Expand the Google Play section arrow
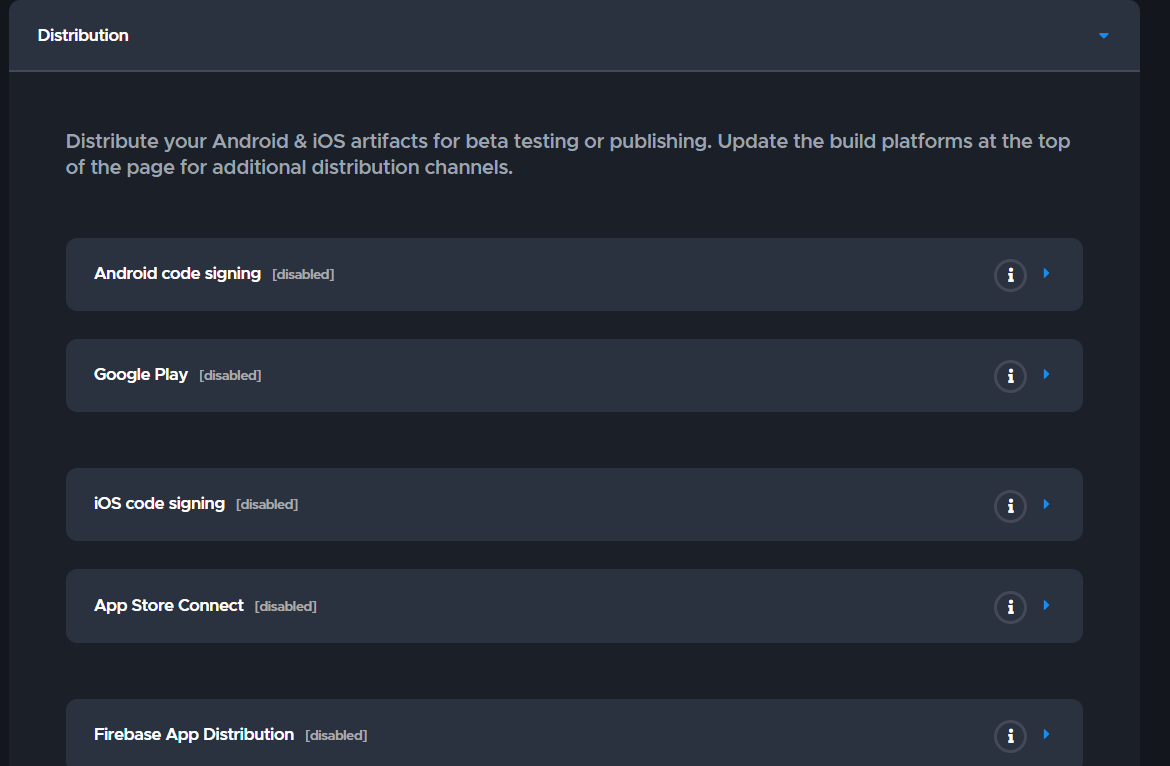Image resolution: width=1170 pixels, height=766 pixels. 1046,374
